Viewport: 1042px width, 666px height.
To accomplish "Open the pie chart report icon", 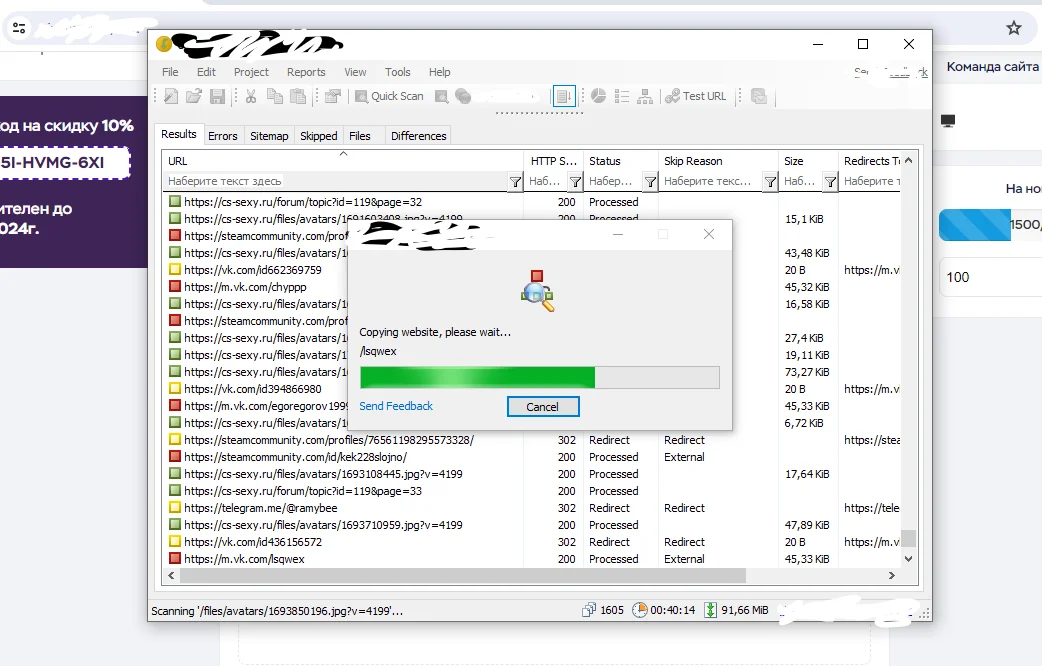I will click(598, 96).
